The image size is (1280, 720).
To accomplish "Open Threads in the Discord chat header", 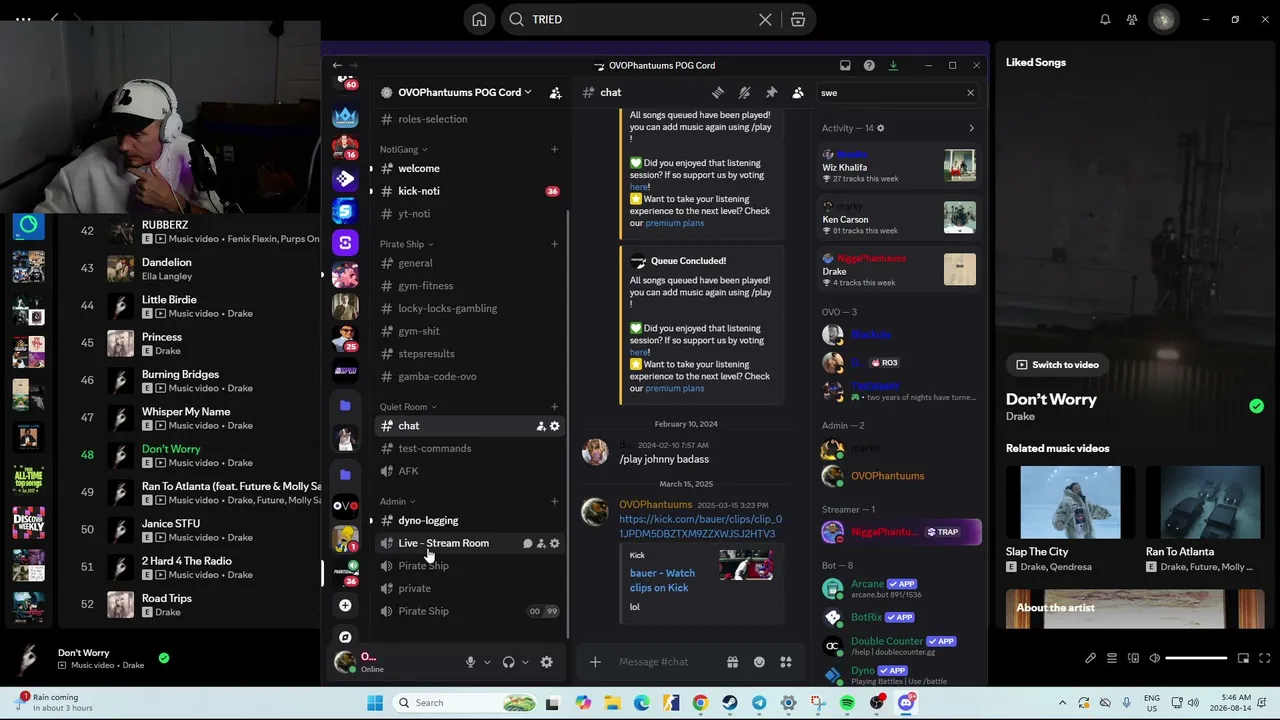I will coord(718,93).
